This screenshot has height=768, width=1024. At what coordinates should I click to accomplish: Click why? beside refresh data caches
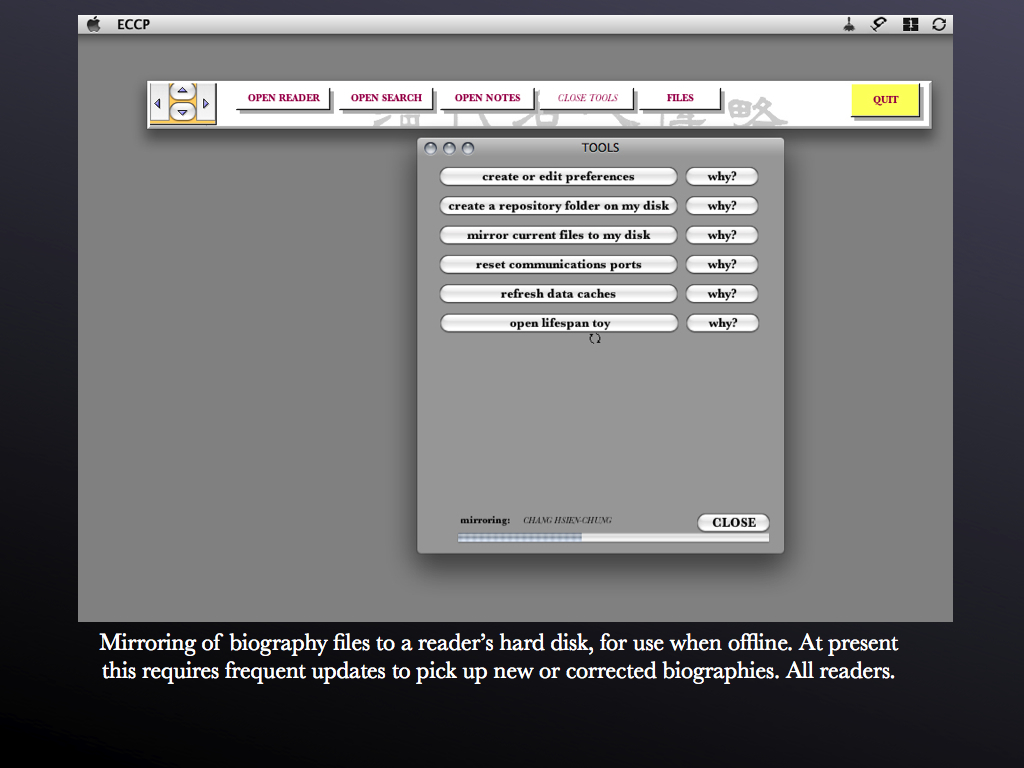click(722, 294)
